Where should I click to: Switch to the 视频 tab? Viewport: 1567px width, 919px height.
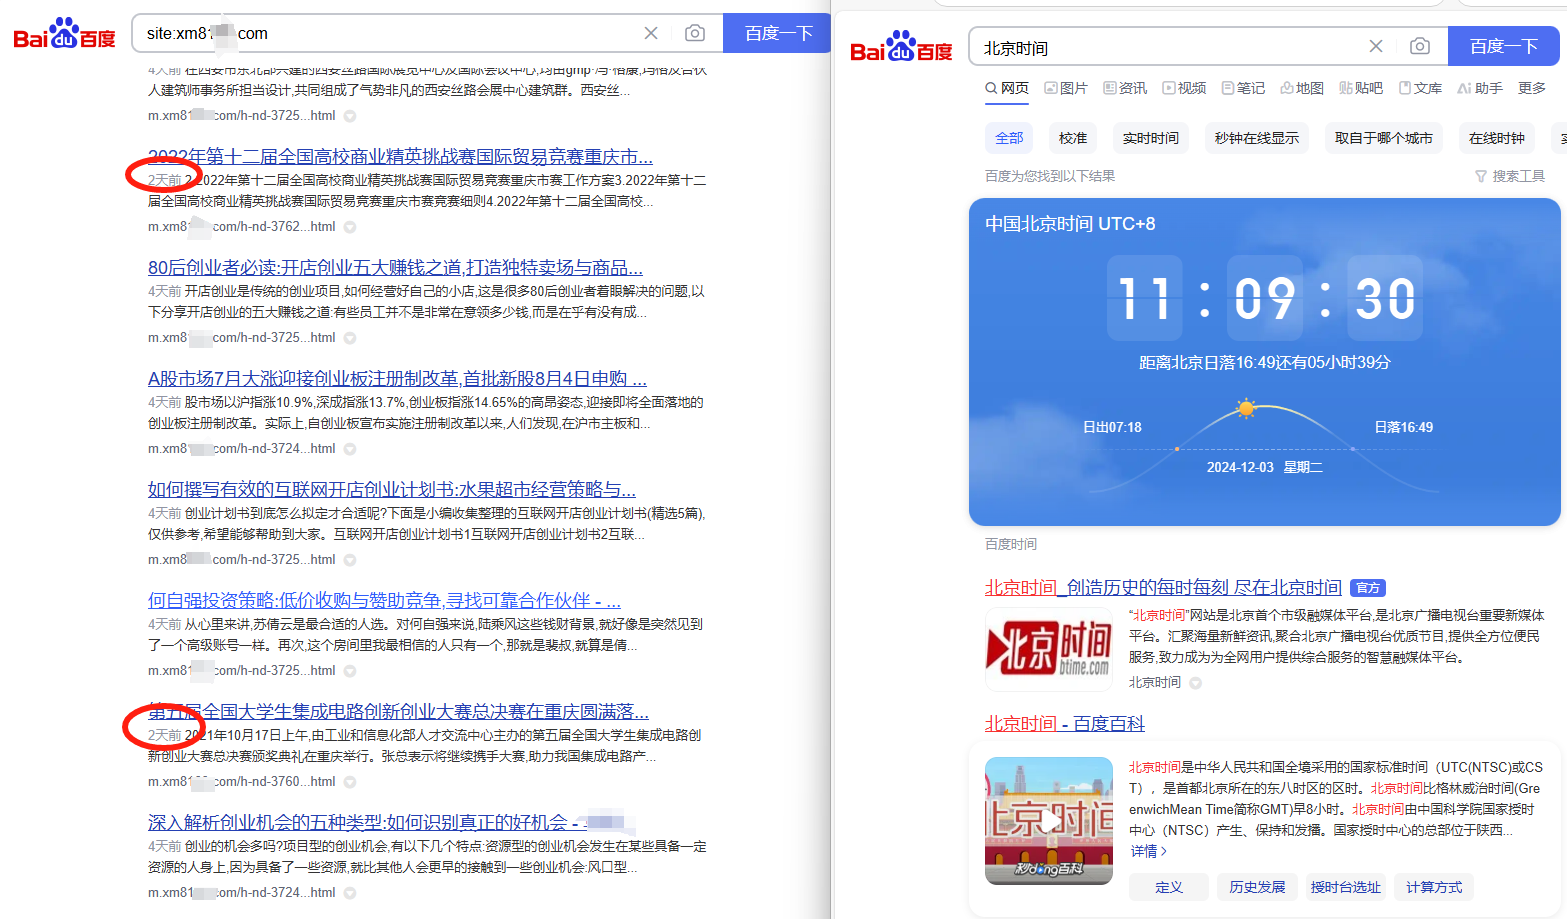(x=1184, y=88)
